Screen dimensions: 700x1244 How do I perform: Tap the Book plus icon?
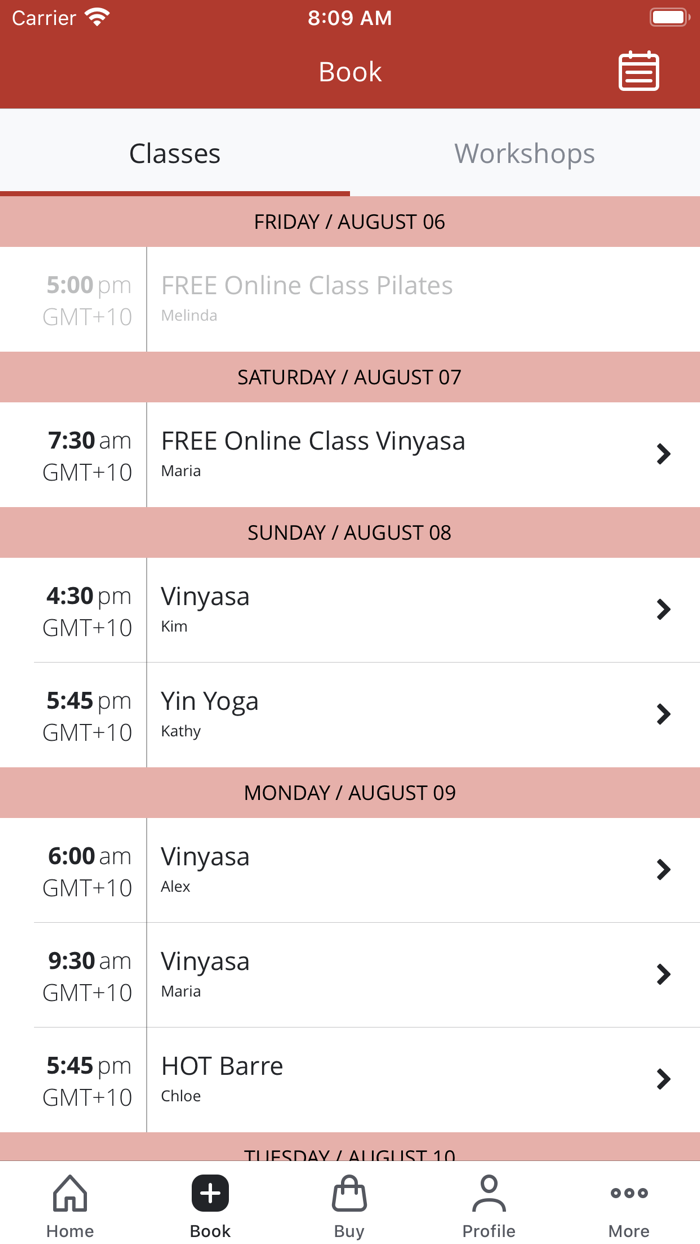209,1193
